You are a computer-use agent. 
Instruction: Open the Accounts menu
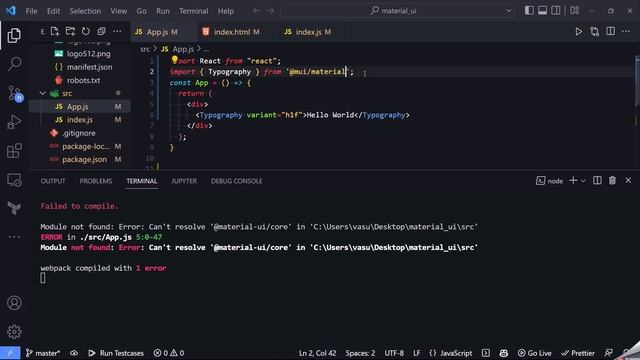click(x=14, y=303)
